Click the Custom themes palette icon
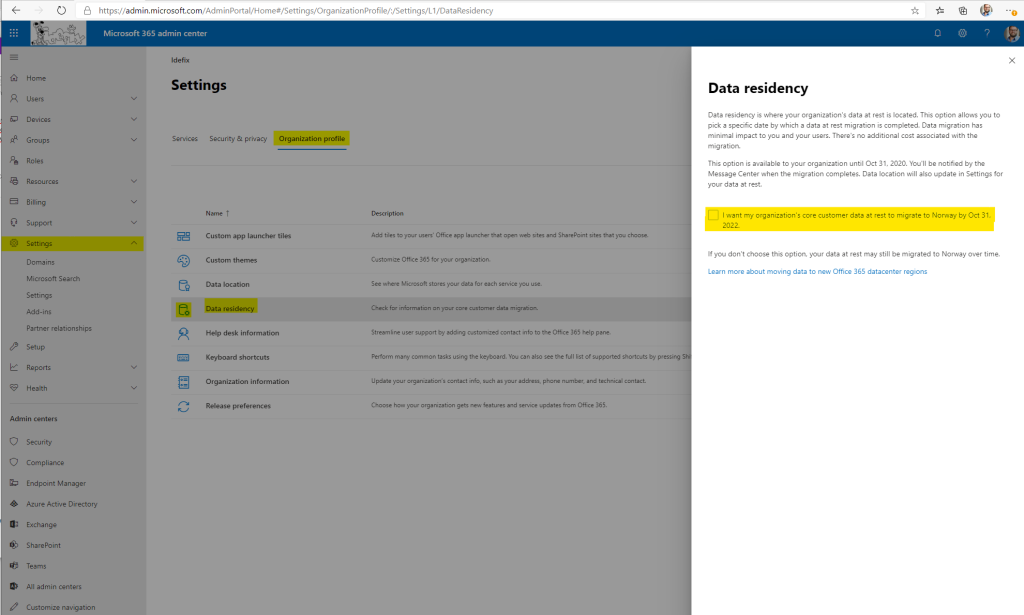This screenshot has height=615, width=1024. tap(184, 260)
